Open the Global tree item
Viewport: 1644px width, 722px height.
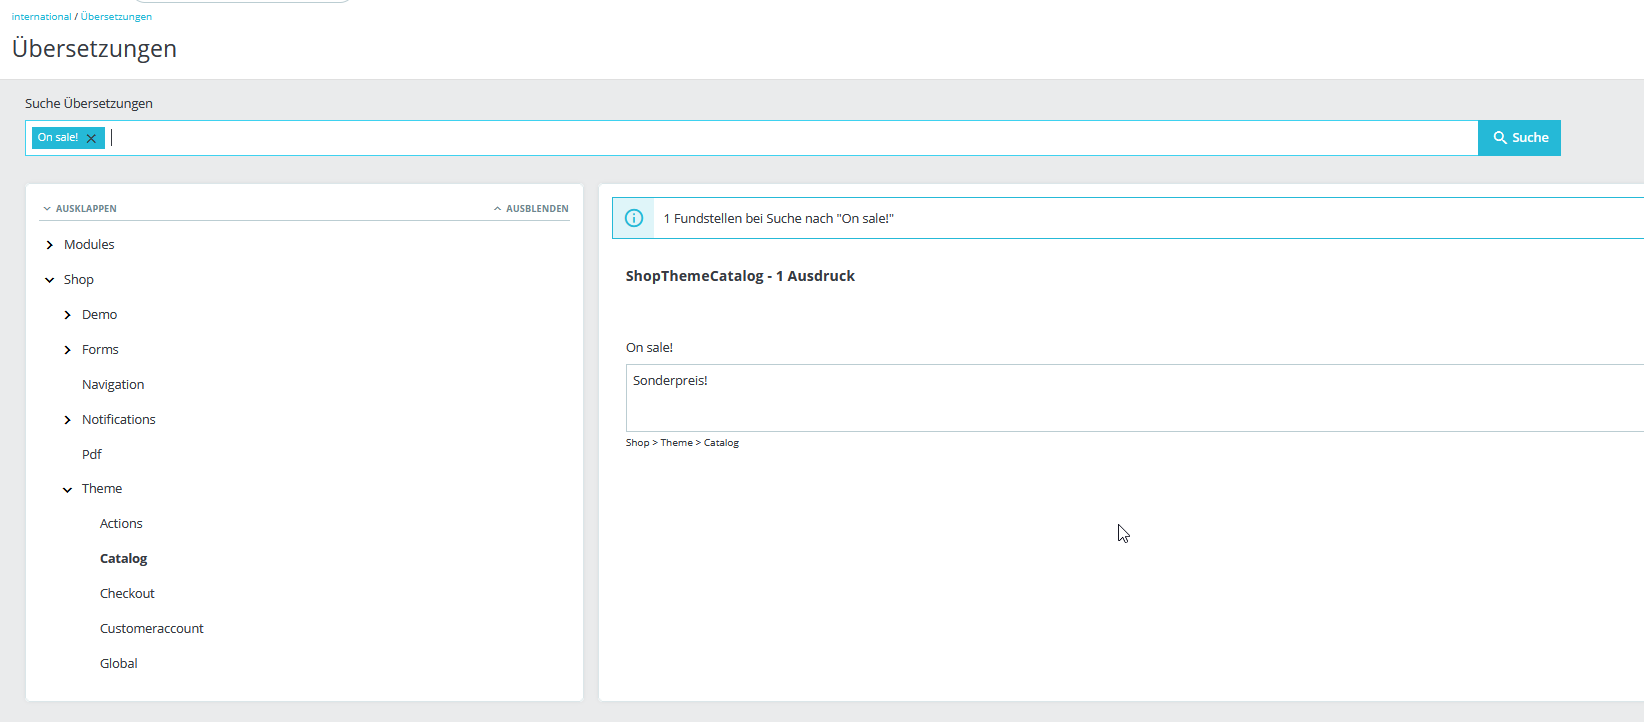click(x=119, y=664)
